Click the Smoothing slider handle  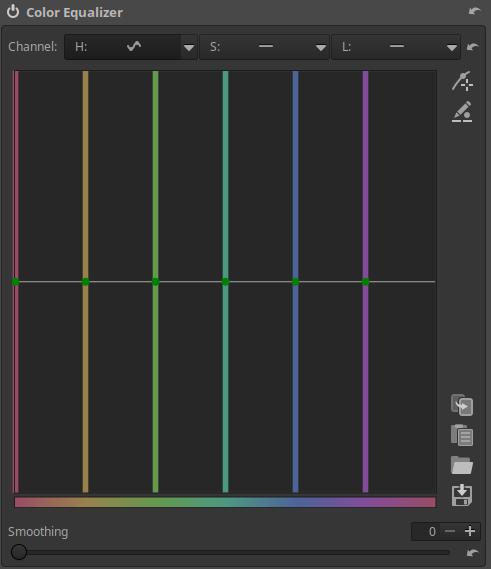point(19,552)
